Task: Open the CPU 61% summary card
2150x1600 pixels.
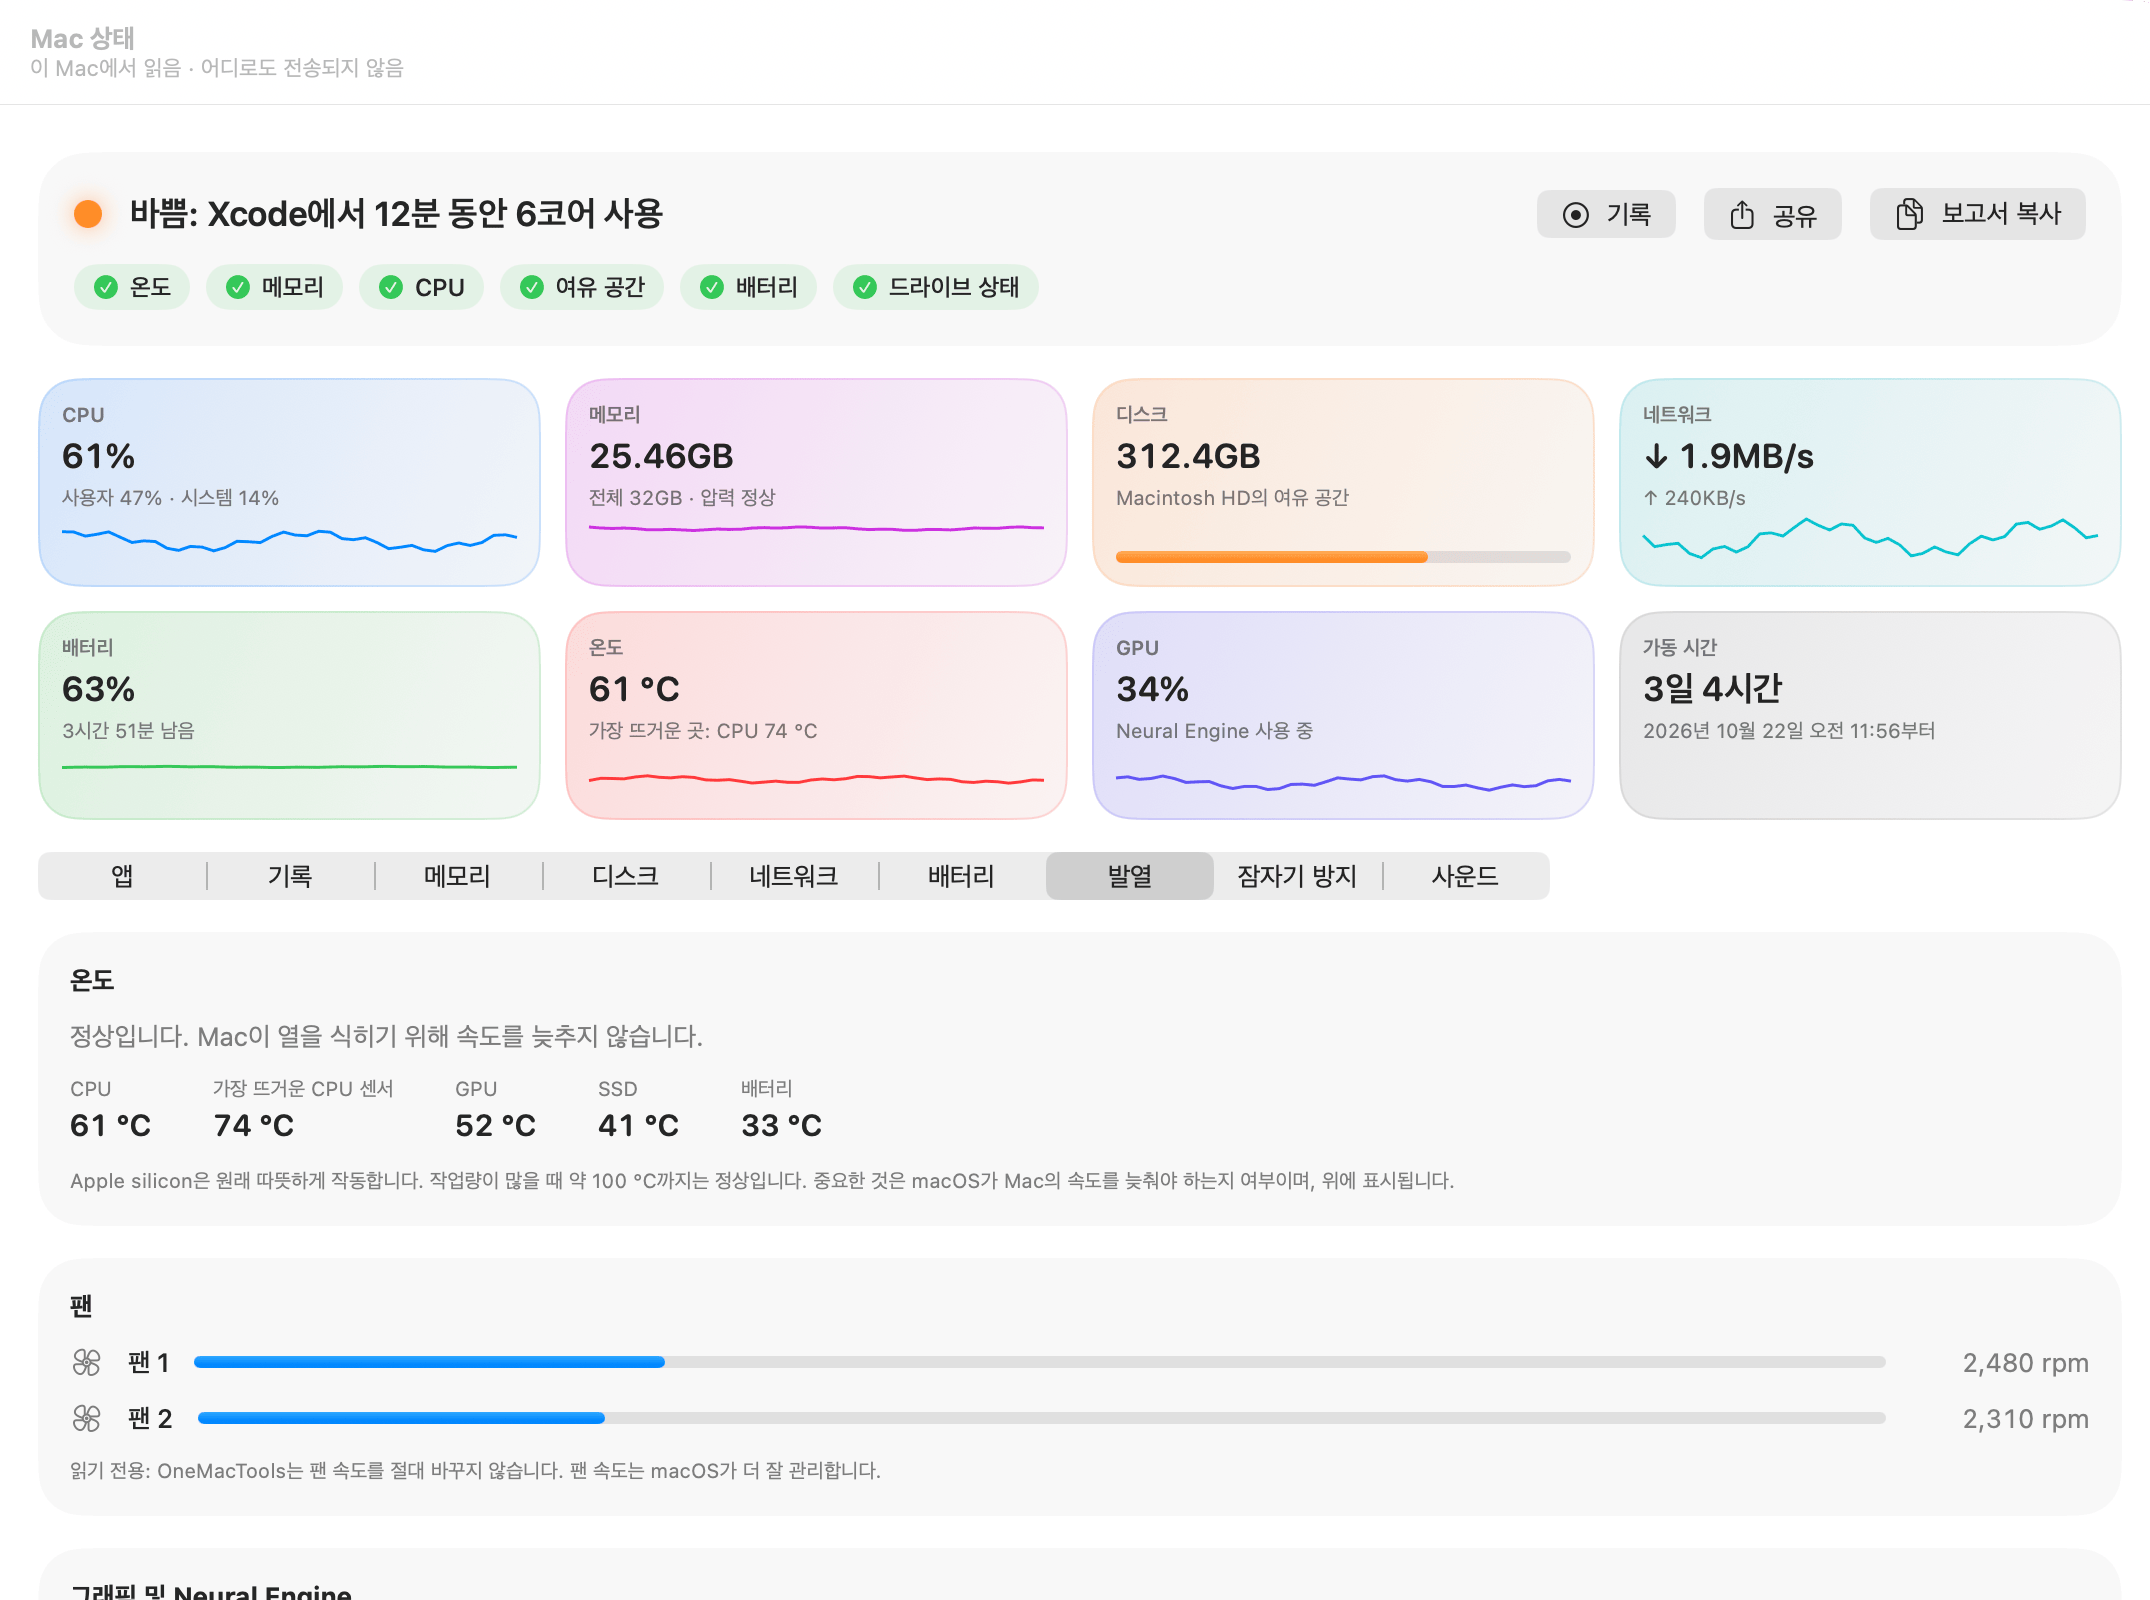Action: pos(289,482)
